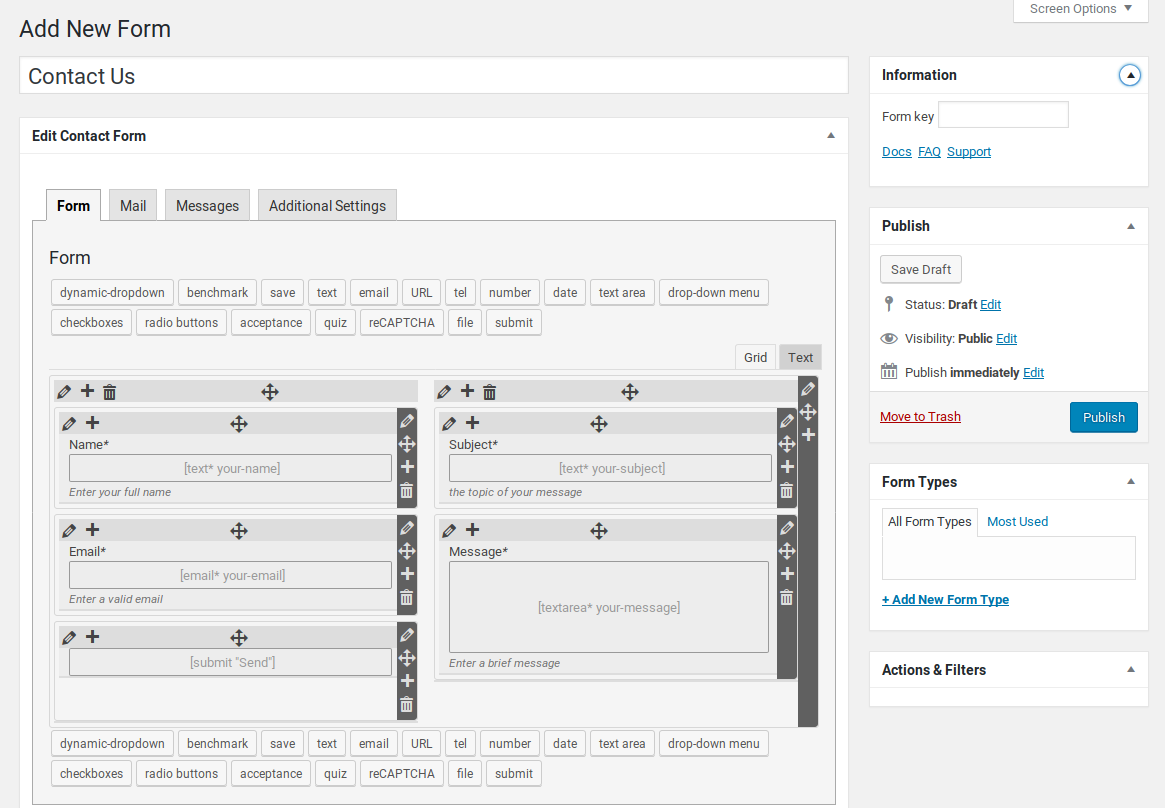This screenshot has height=808, width=1165.
Task: Collapse the Form Types panel
Action: tap(1131, 482)
